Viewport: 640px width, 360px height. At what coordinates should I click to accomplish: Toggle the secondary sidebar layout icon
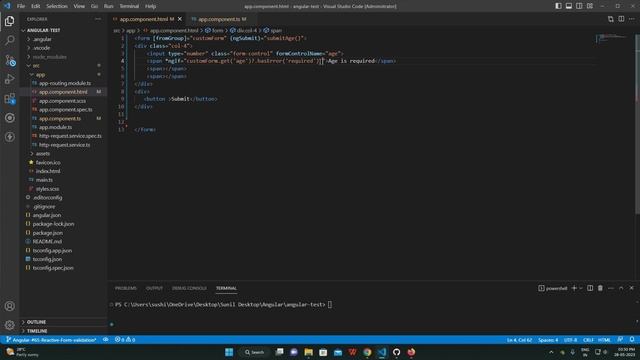pos(579,6)
